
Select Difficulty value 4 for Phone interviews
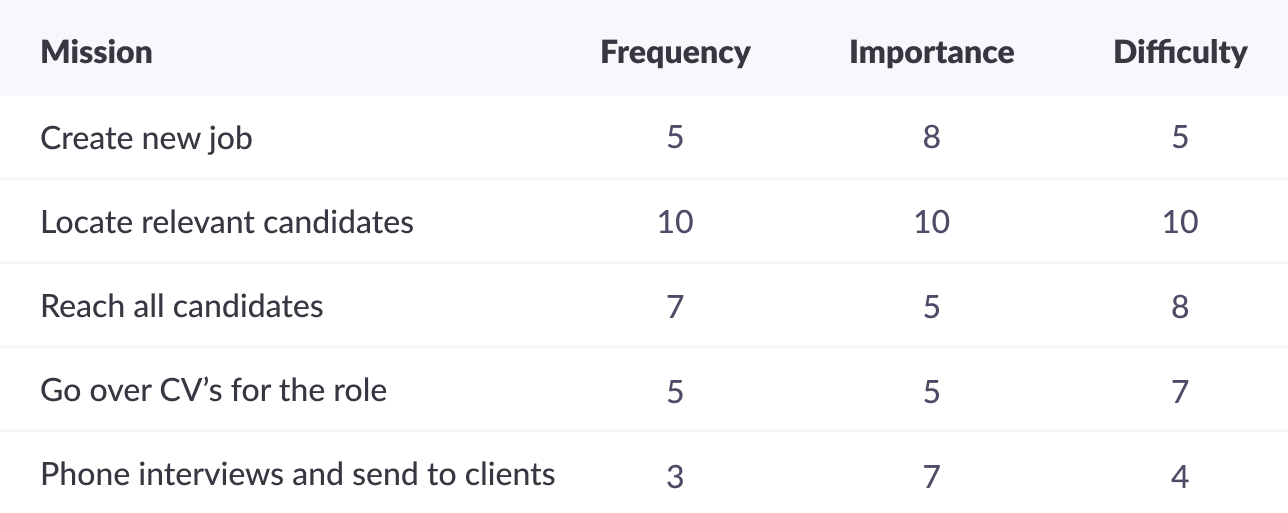[x=1180, y=477]
